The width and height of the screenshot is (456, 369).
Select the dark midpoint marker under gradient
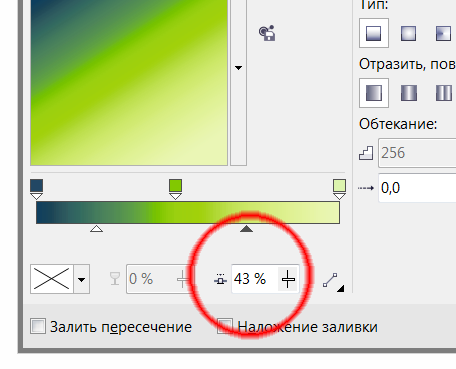click(x=246, y=229)
